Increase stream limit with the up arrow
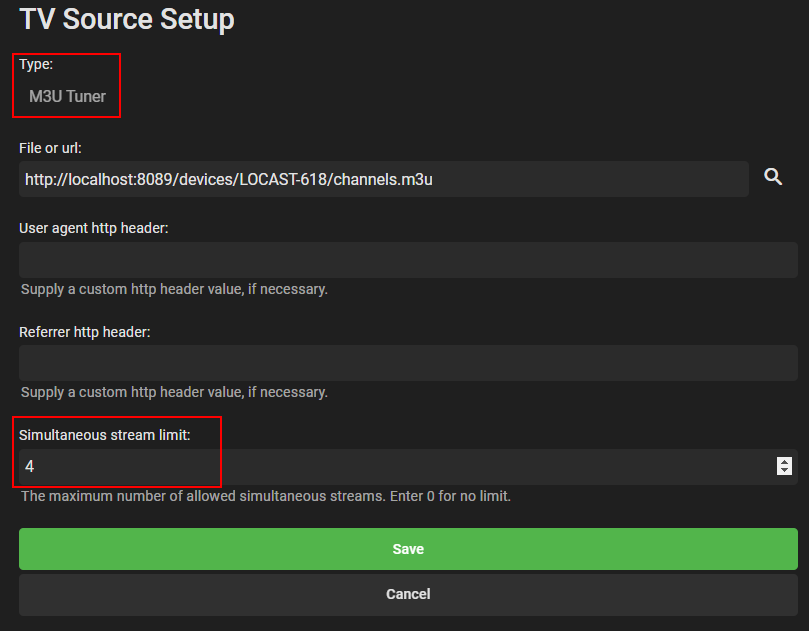Image resolution: width=809 pixels, height=631 pixels. [x=785, y=461]
